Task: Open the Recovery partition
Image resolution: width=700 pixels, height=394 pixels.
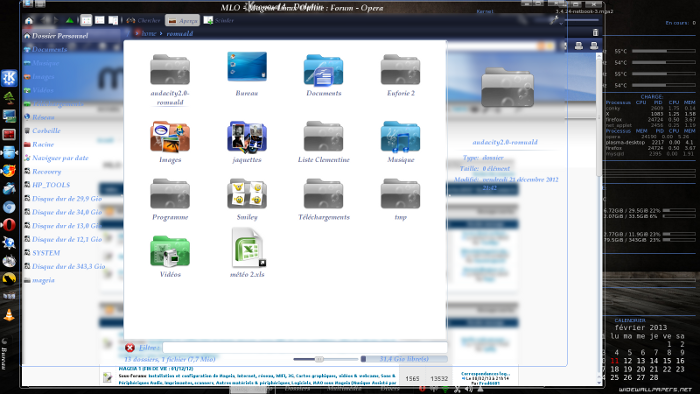Action: pyautogui.click(x=46, y=171)
